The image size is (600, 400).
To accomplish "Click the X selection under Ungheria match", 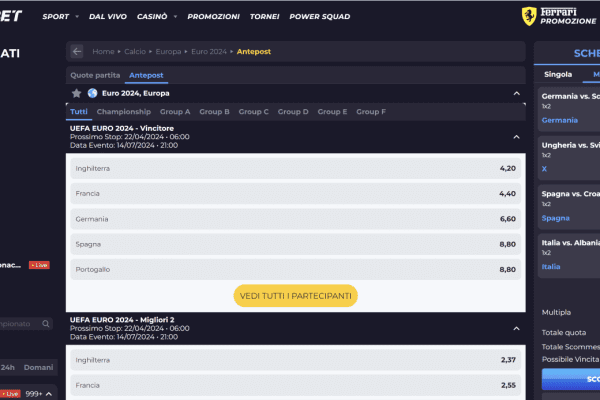I will pyautogui.click(x=544, y=169).
